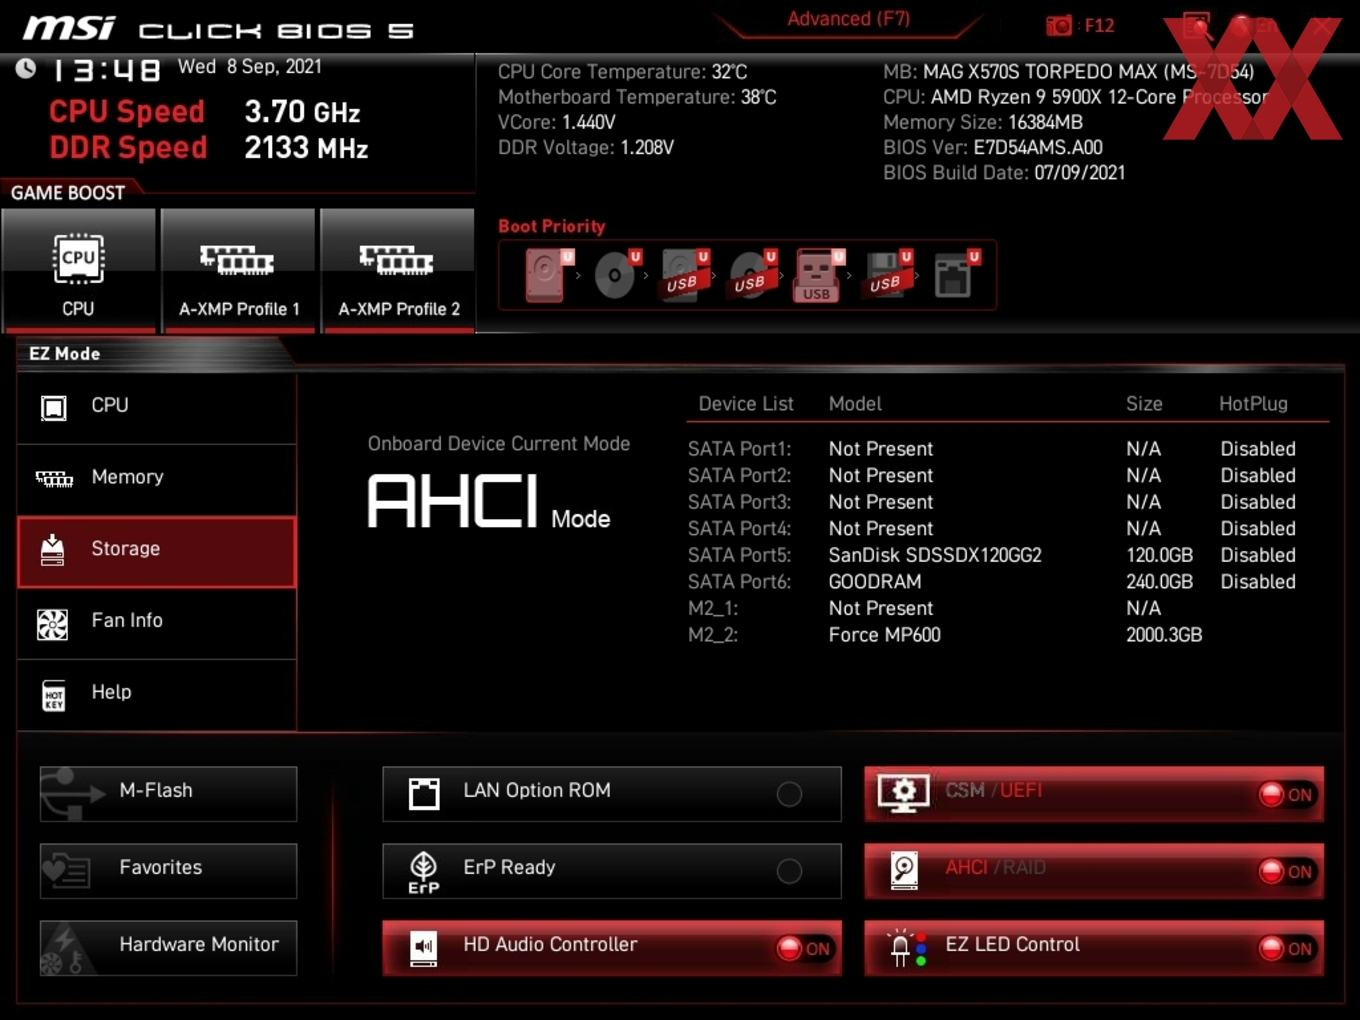Activate A-XMP Profile 1
The image size is (1360, 1020).
(x=238, y=270)
